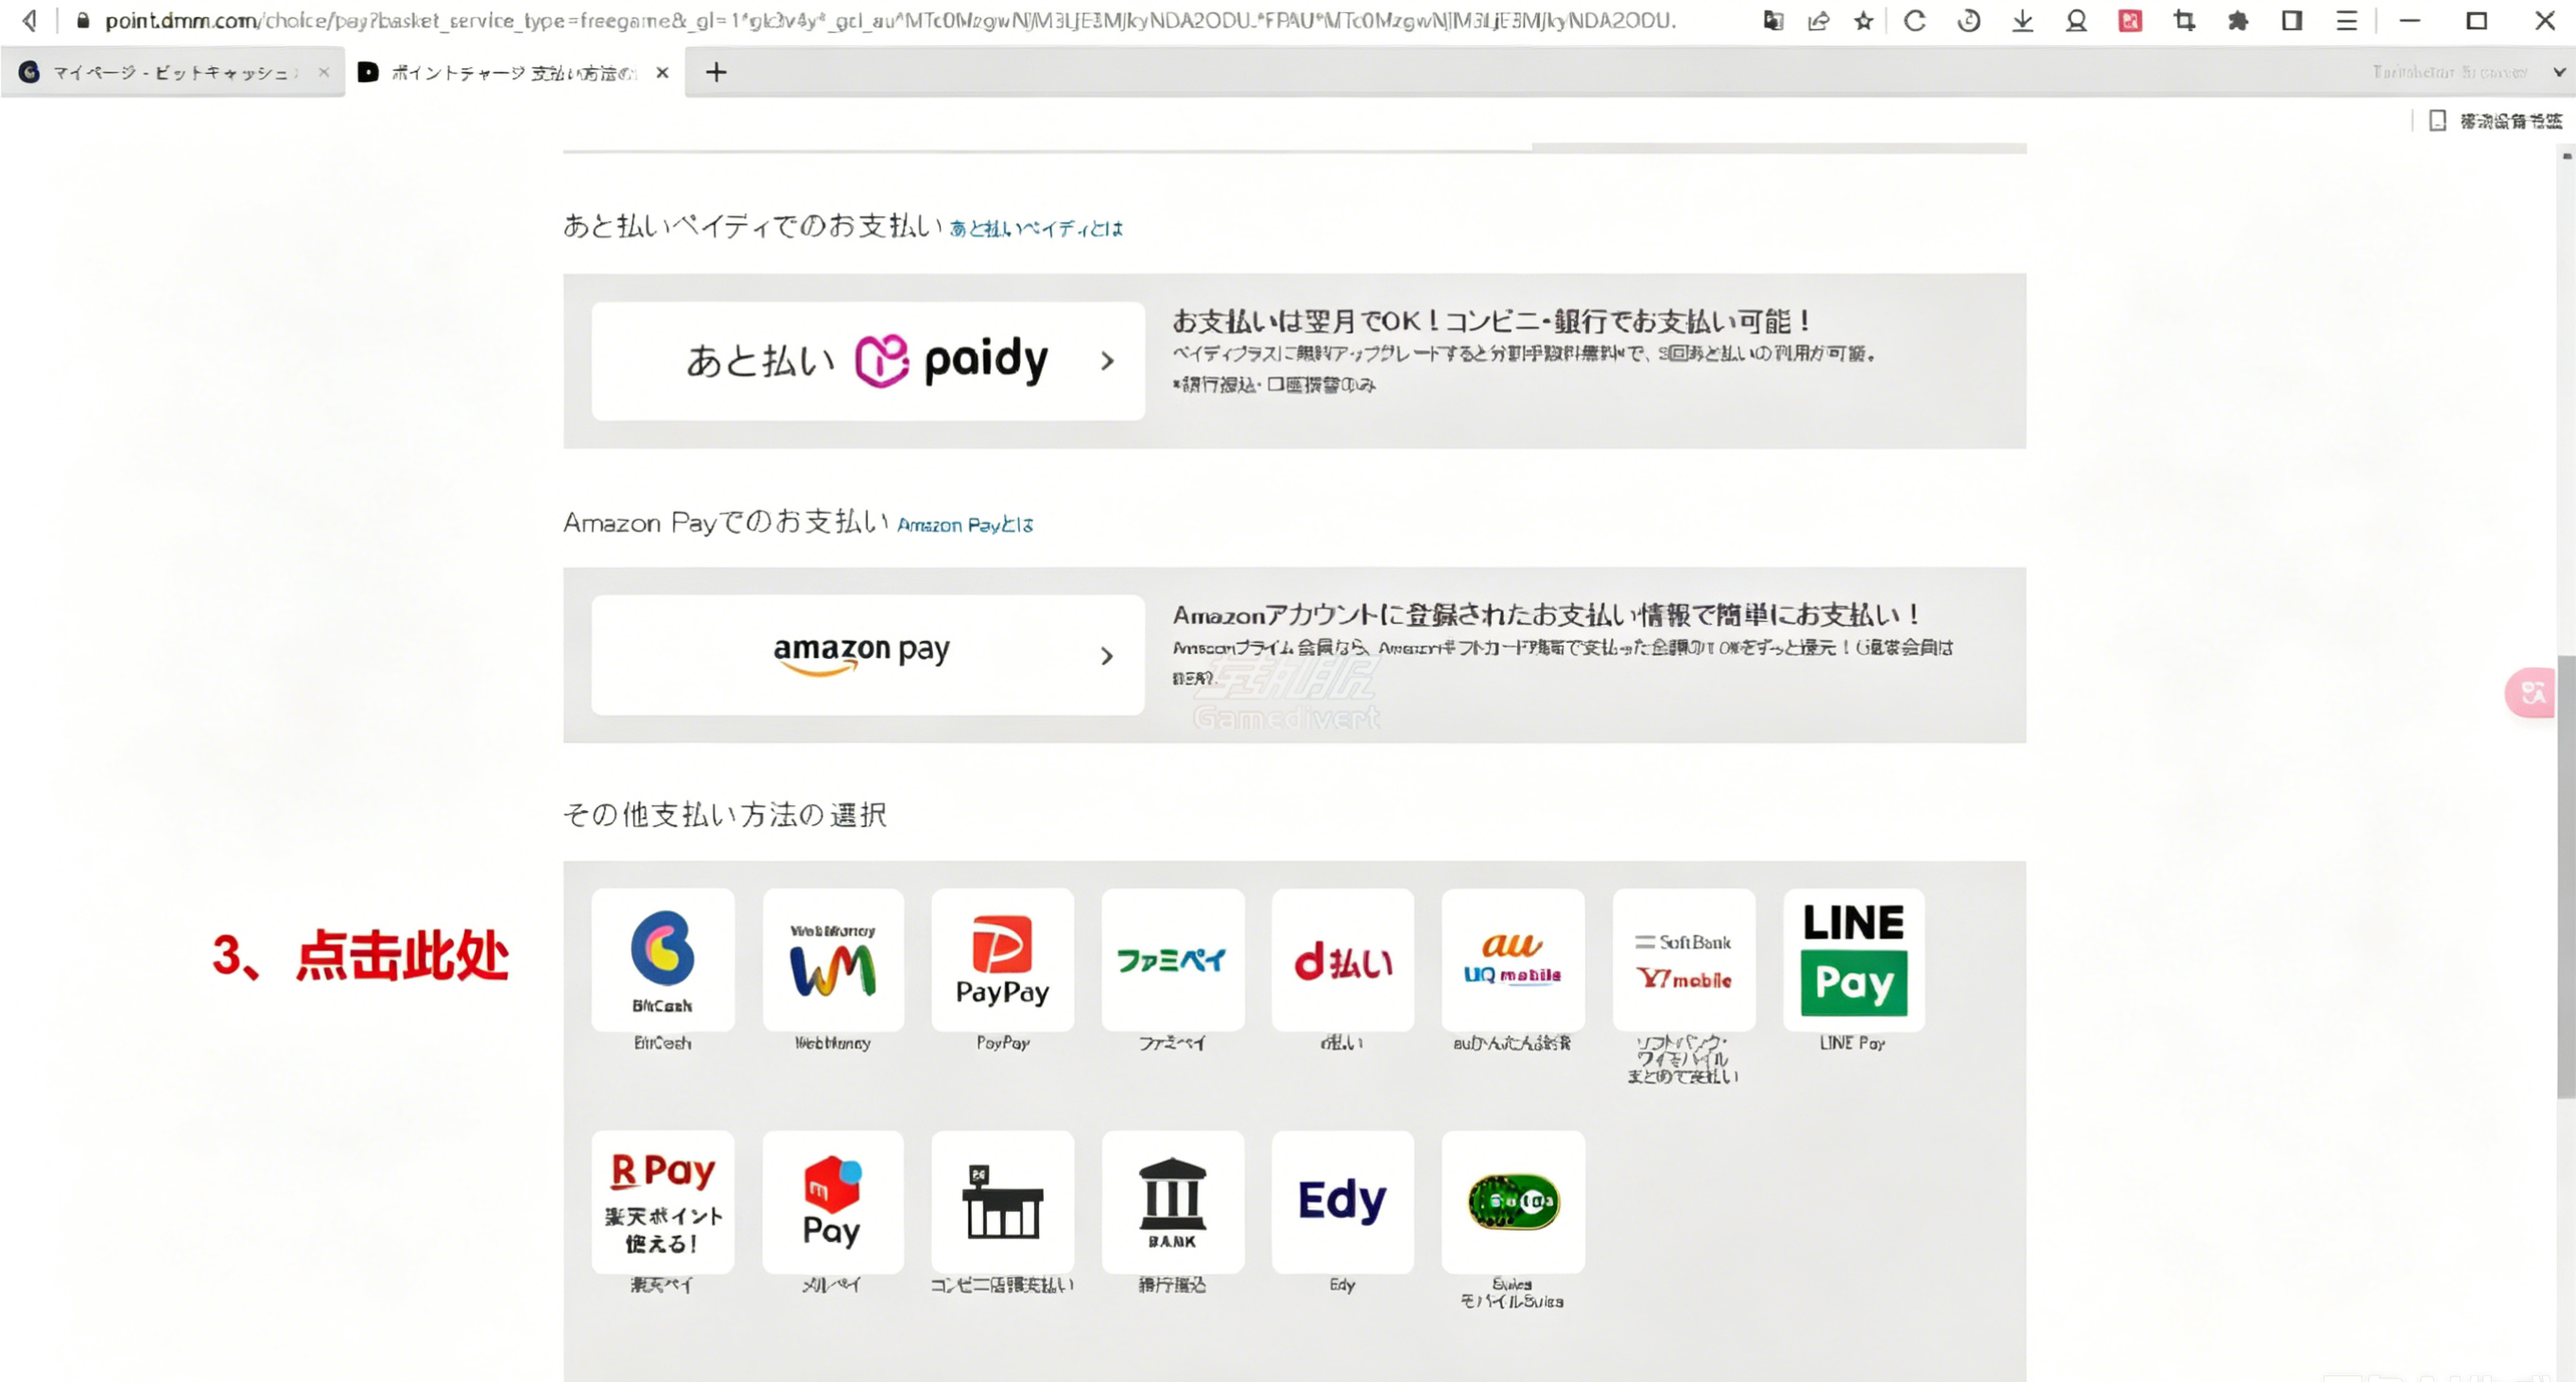This screenshot has height=1382, width=2576.
Task: Select the WebMoney payment icon
Action: click(833, 959)
